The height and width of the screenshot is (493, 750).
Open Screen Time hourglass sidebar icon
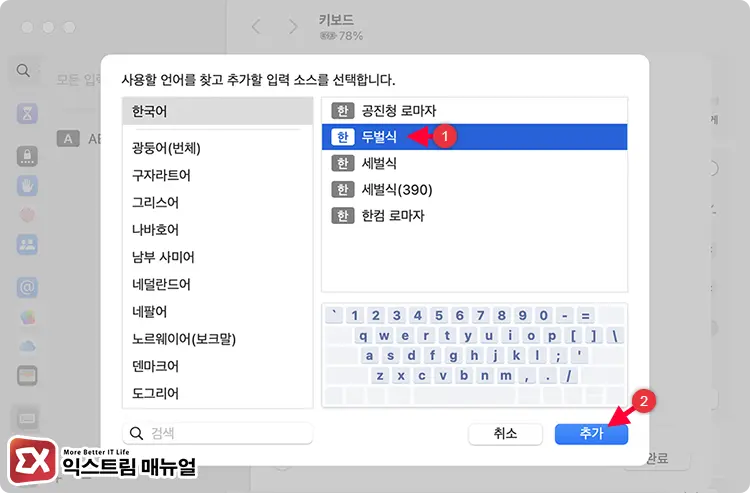click(x=27, y=113)
